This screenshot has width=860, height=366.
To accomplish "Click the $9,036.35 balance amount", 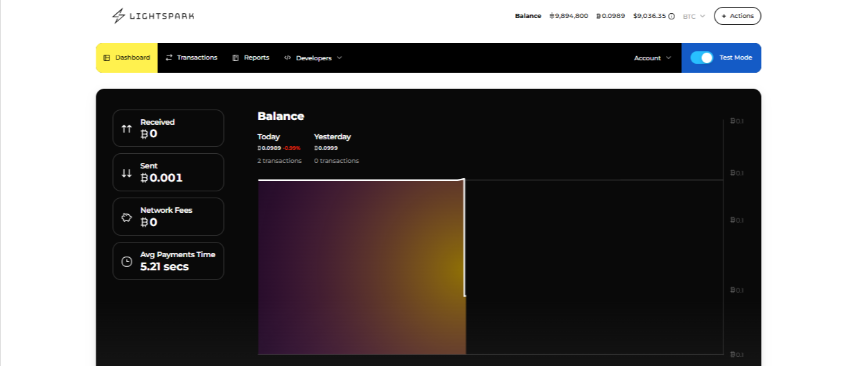I will 649,16.
